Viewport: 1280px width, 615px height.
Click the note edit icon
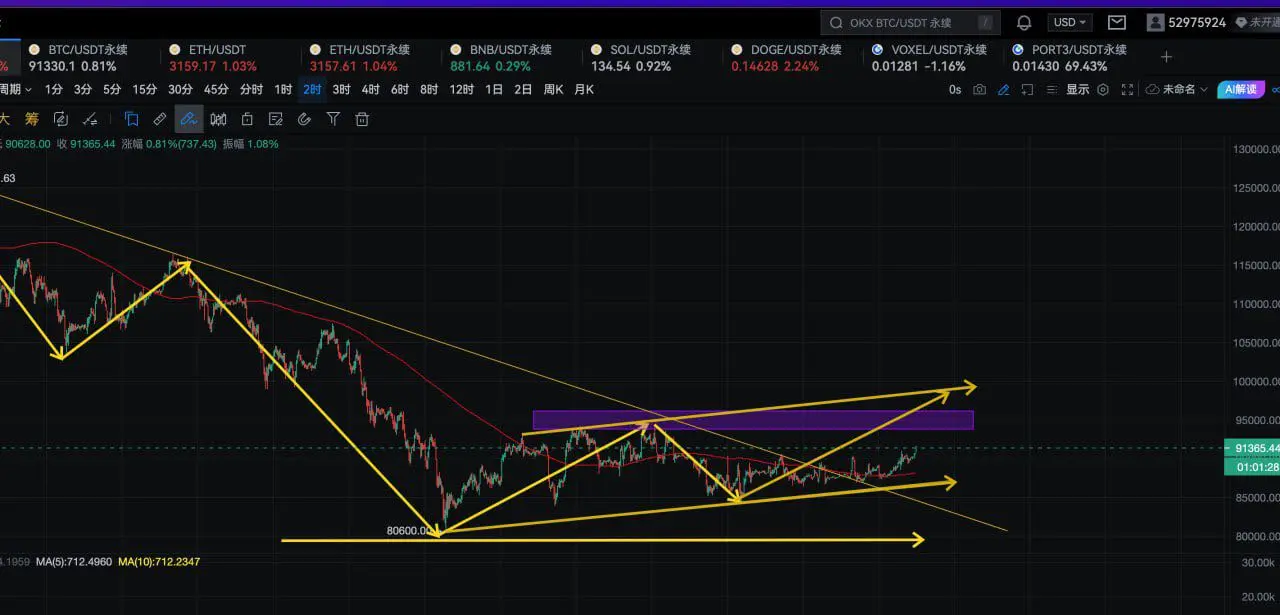point(276,119)
